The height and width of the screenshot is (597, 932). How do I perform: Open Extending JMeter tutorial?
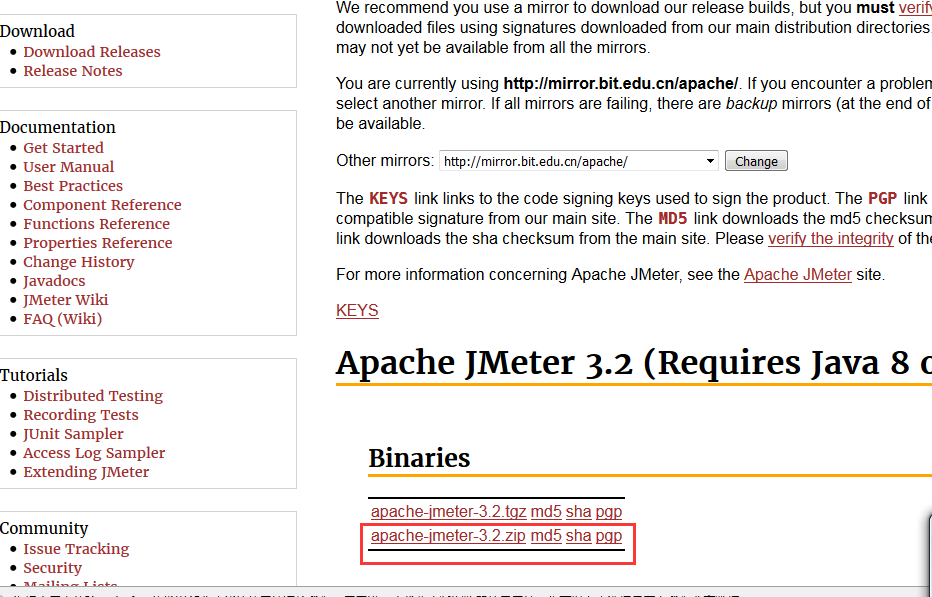pyautogui.click(x=86, y=472)
